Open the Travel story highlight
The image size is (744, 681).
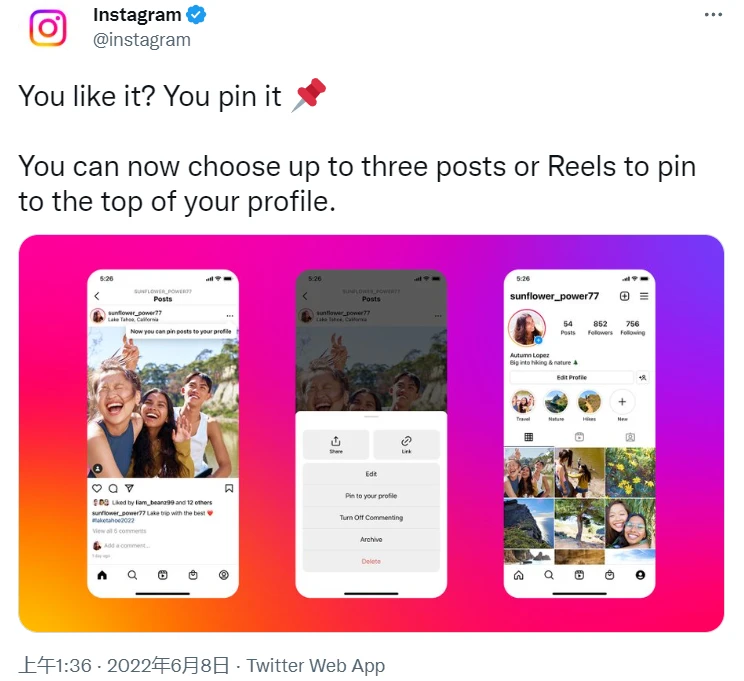523,404
